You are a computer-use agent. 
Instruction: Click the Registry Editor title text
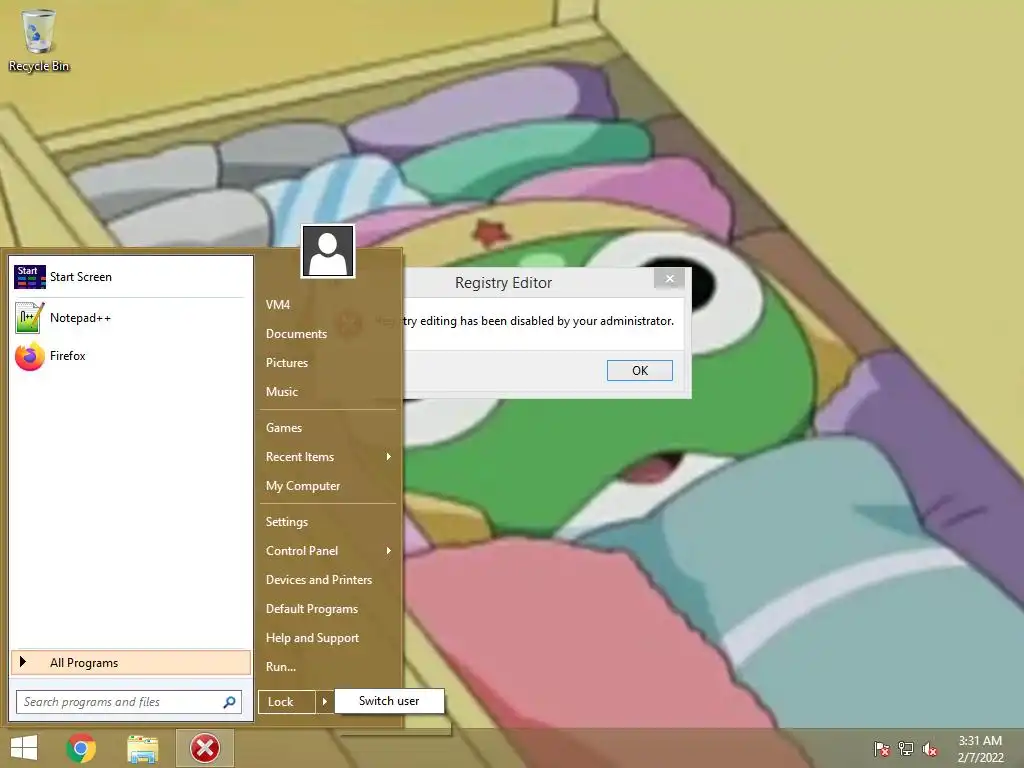504,283
